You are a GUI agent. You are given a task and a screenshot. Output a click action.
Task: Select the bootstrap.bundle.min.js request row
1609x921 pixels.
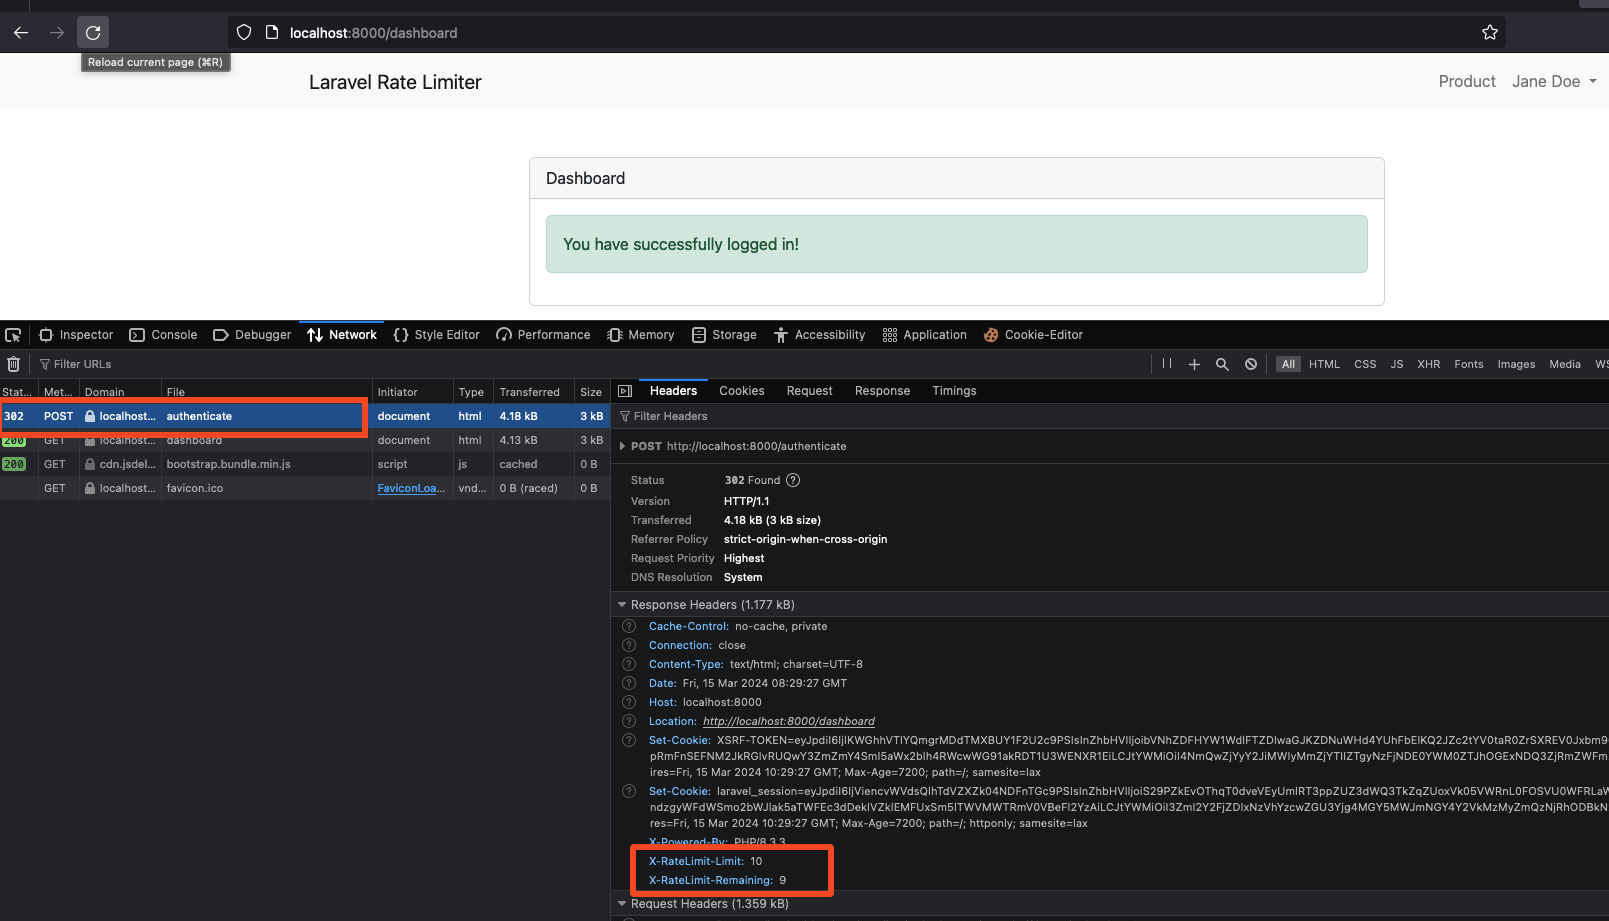coord(228,464)
